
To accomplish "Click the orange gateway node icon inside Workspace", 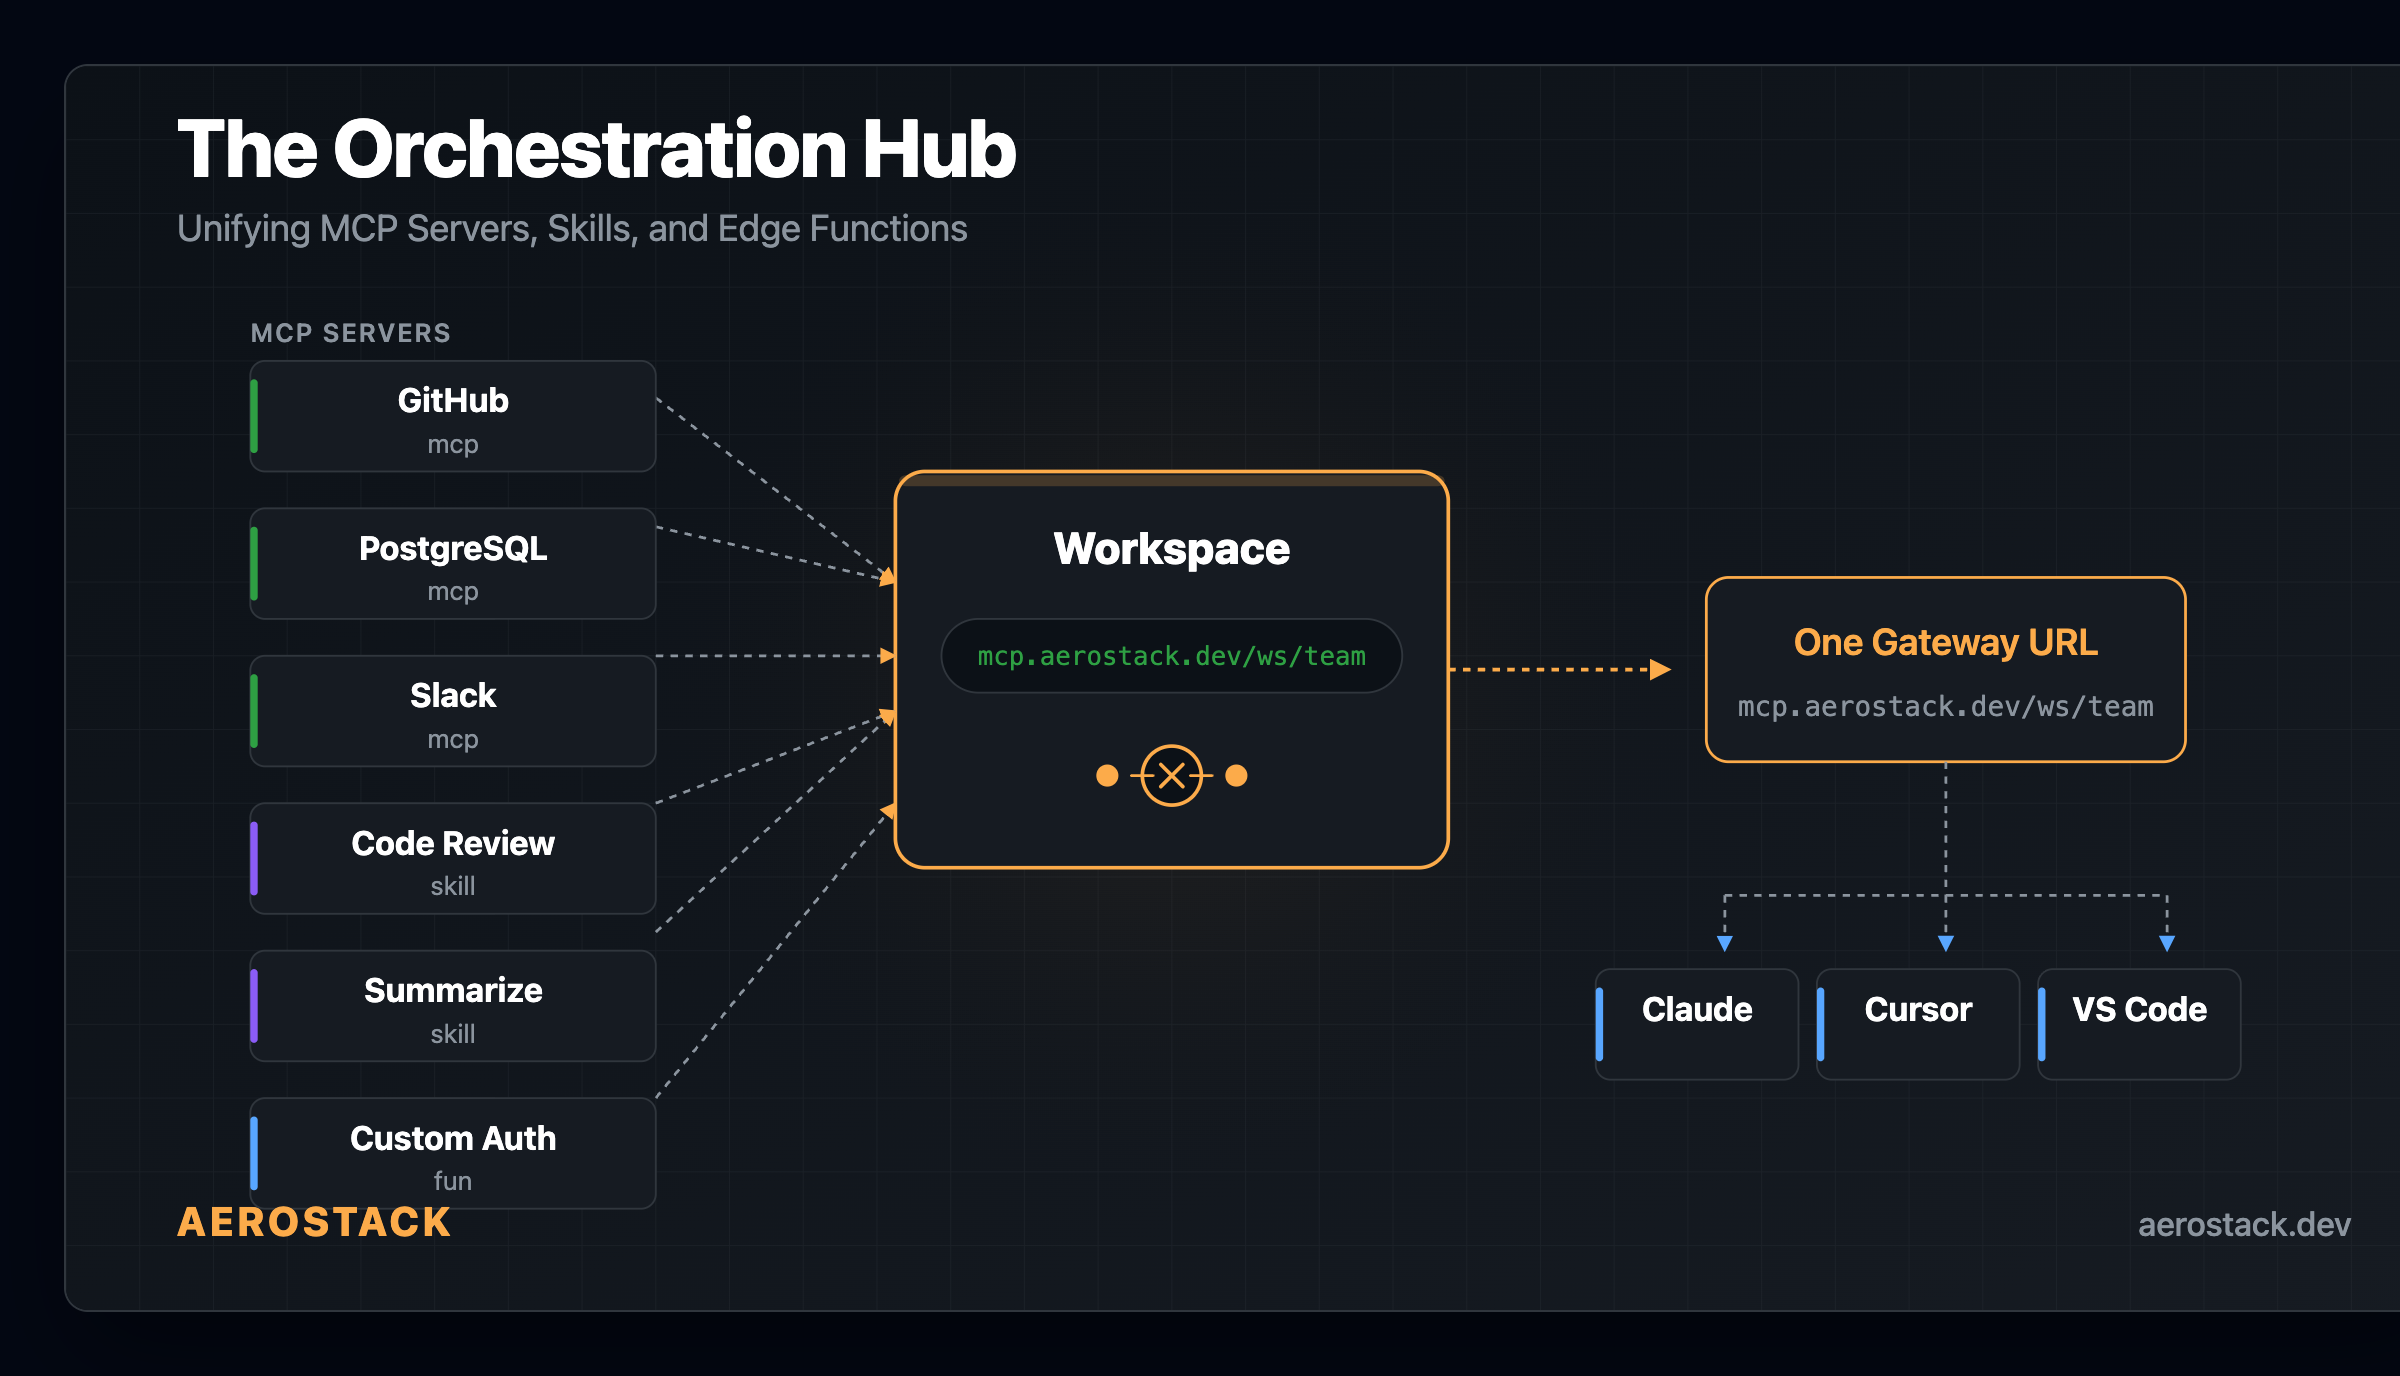I will point(1172,774).
